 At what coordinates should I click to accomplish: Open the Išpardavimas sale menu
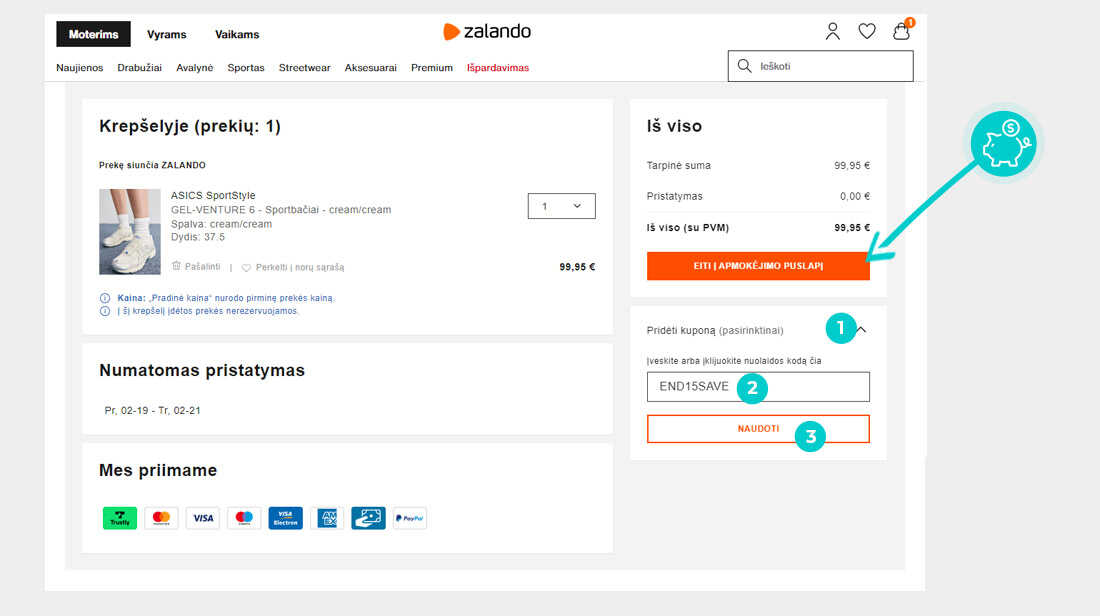(498, 68)
